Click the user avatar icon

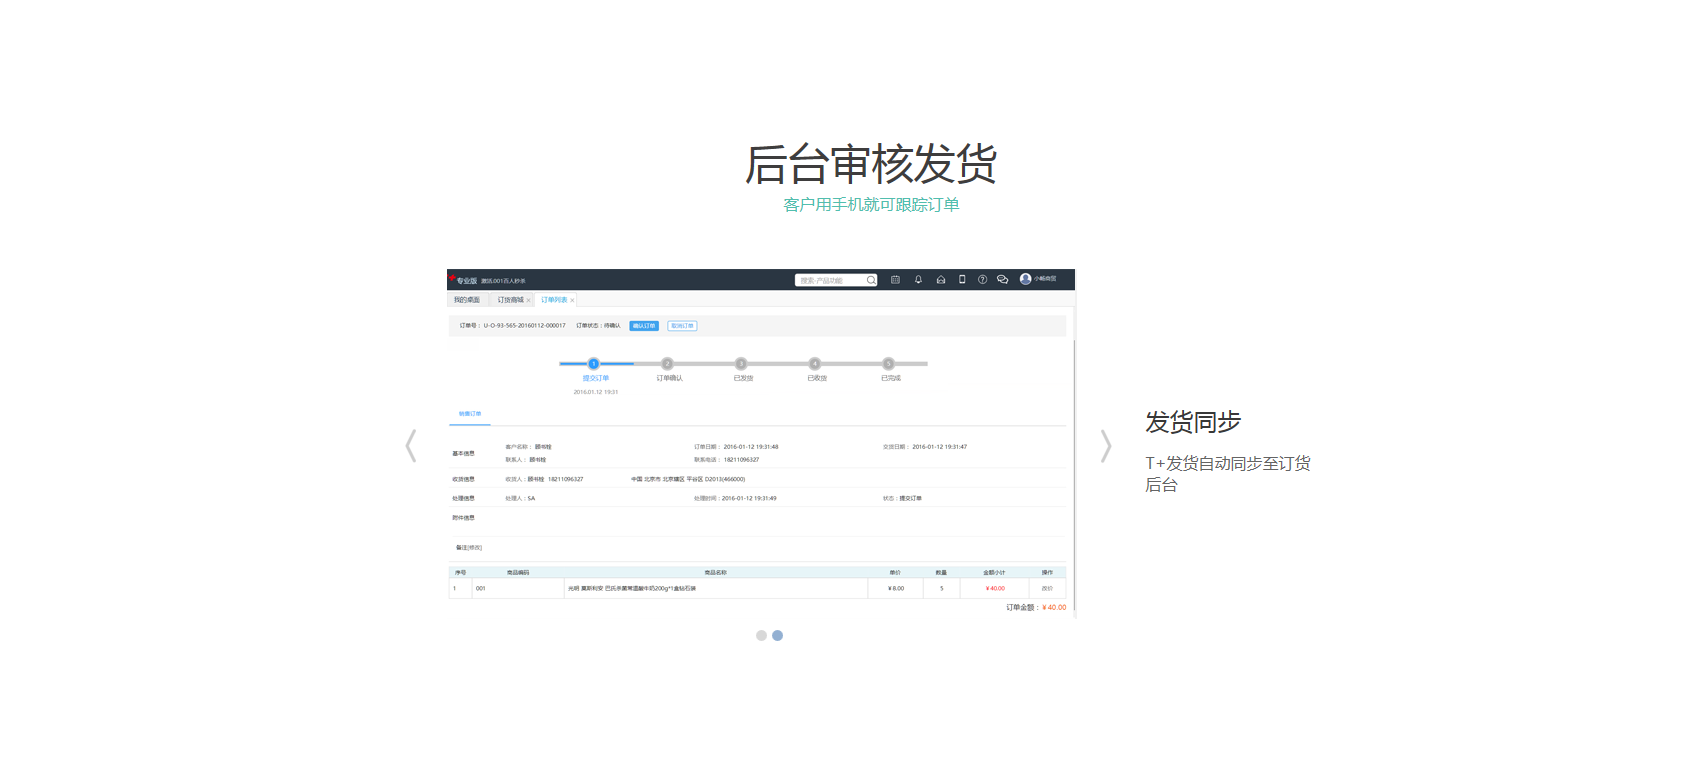[x=1025, y=279]
